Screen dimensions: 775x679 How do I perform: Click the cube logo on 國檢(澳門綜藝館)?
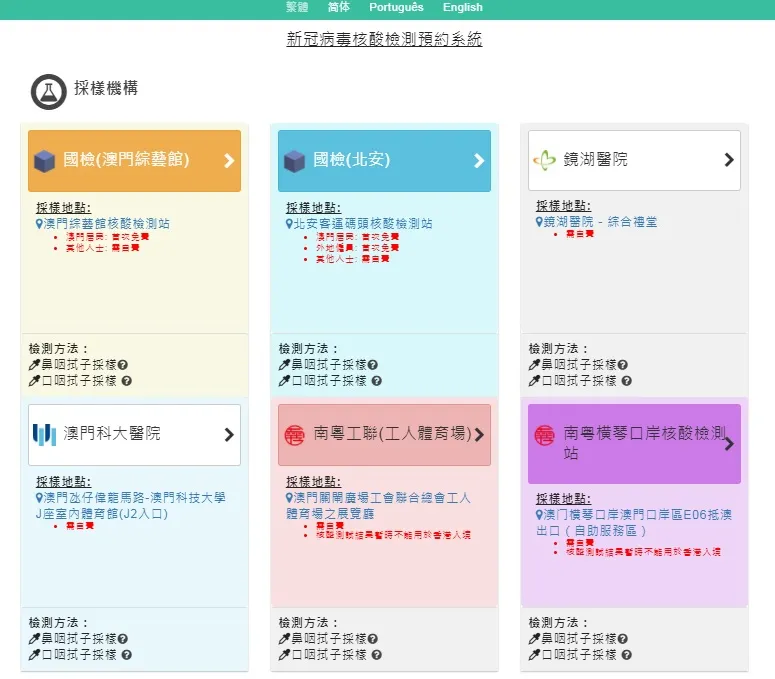(44, 161)
